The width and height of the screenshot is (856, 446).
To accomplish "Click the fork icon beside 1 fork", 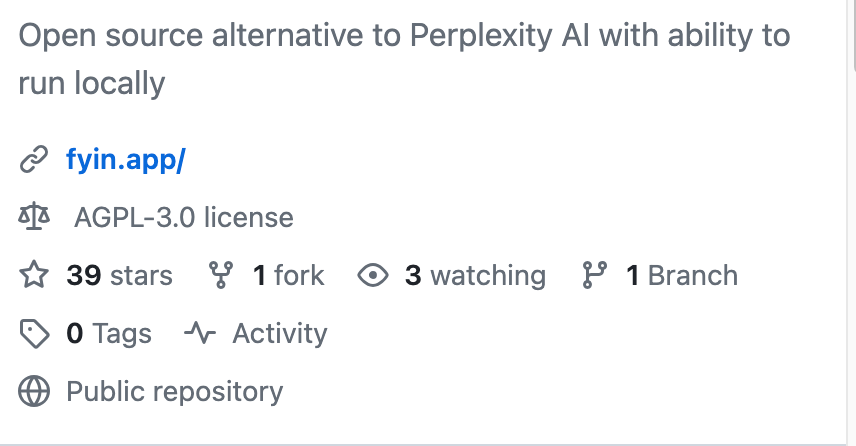I will 221,275.
